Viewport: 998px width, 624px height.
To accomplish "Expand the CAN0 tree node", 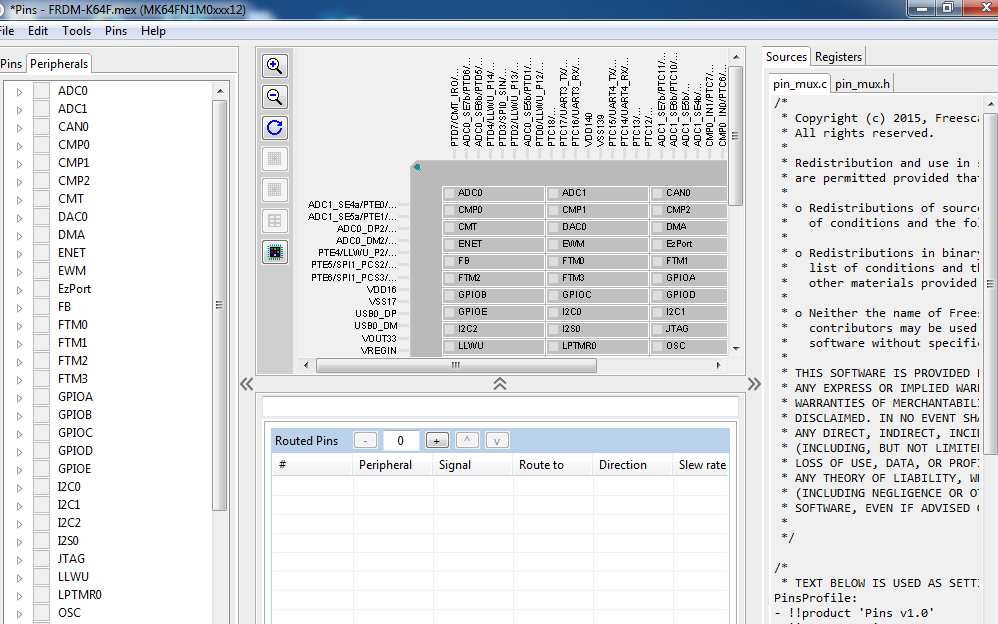I will pos(18,127).
